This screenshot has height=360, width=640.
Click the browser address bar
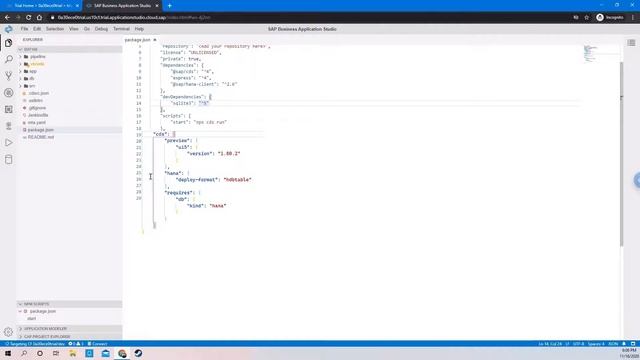310,18
